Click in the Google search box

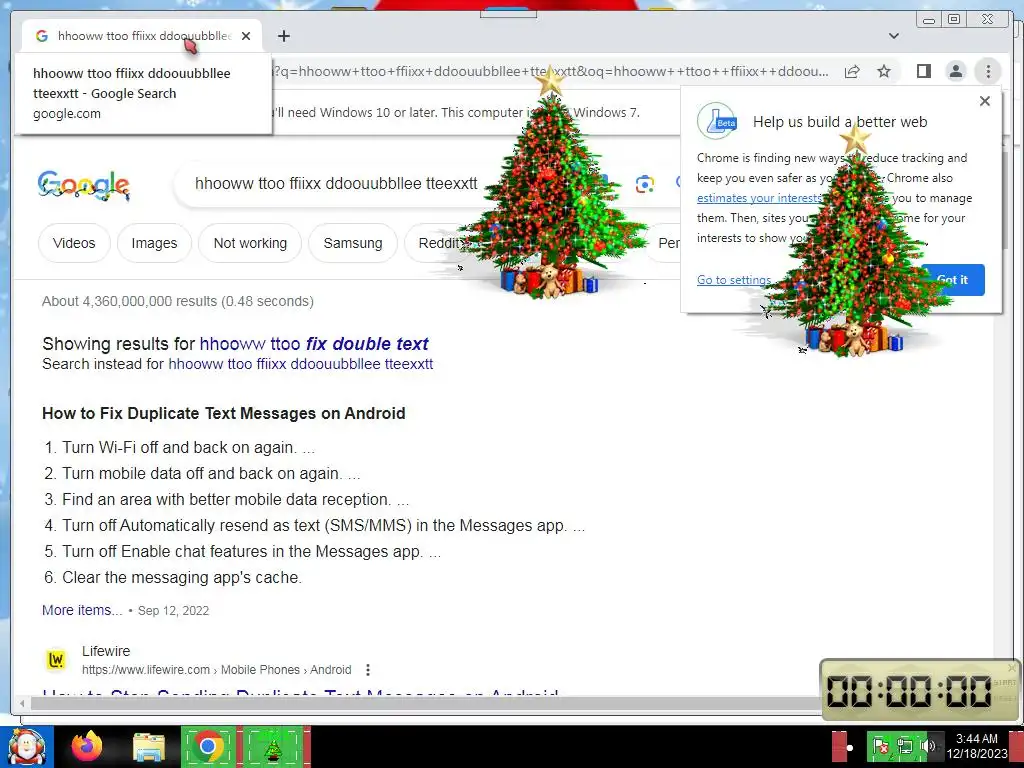(336, 184)
